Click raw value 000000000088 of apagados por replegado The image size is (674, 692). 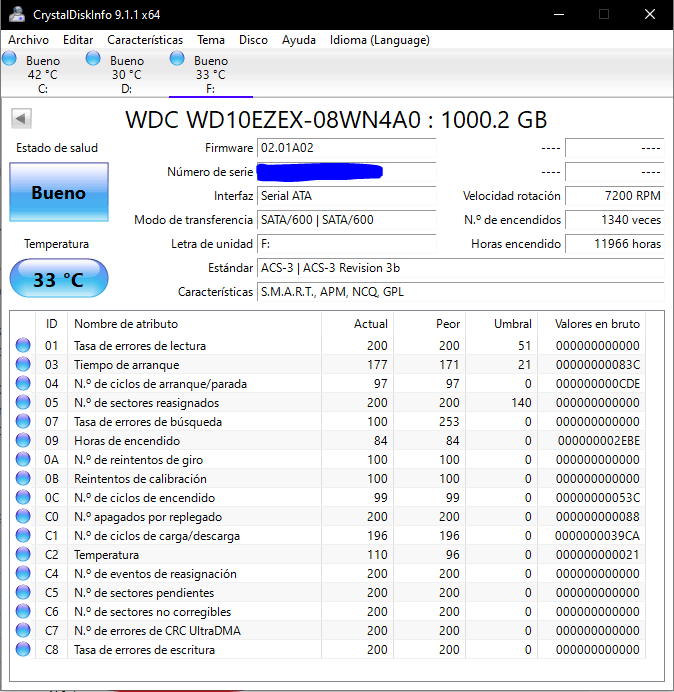[x=598, y=516]
